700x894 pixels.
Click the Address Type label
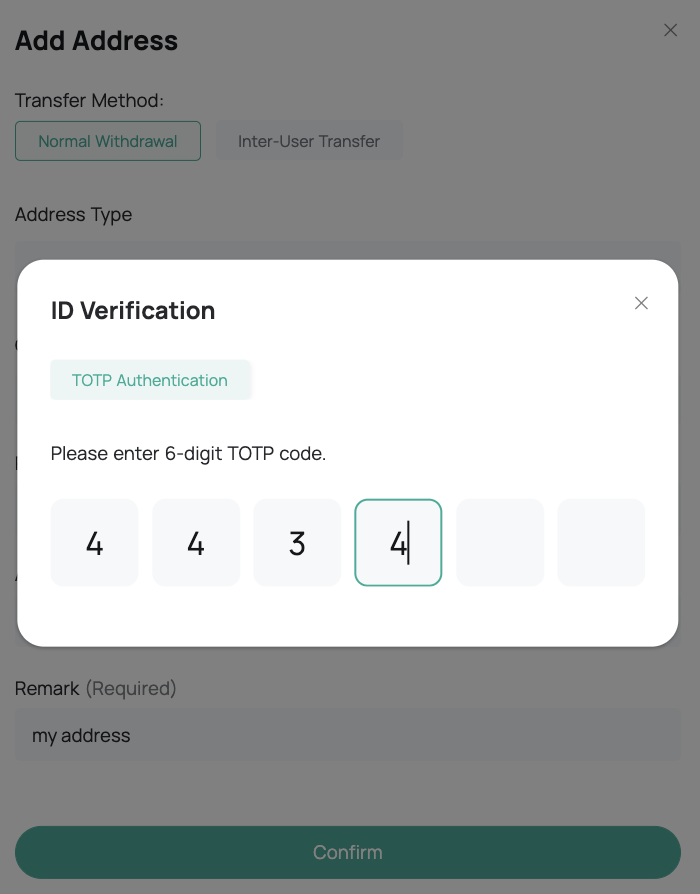coord(74,215)
